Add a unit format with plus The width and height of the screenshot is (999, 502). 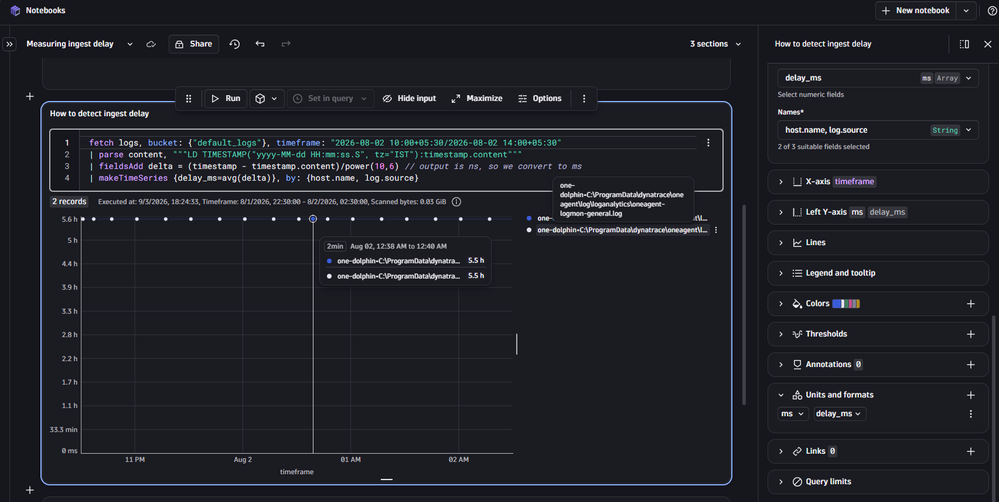pyautogui.click(x=970, y=395)
